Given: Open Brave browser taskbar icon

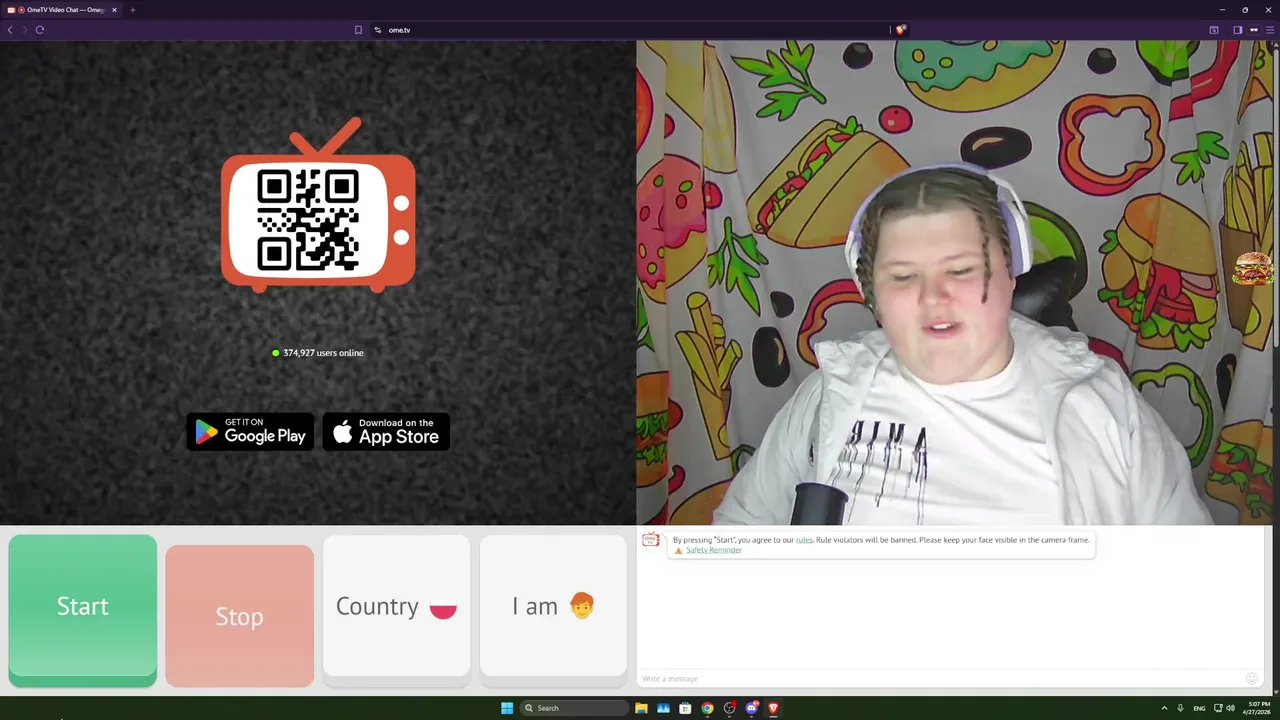Looking at the screenshot, I should tap(773, 708).
